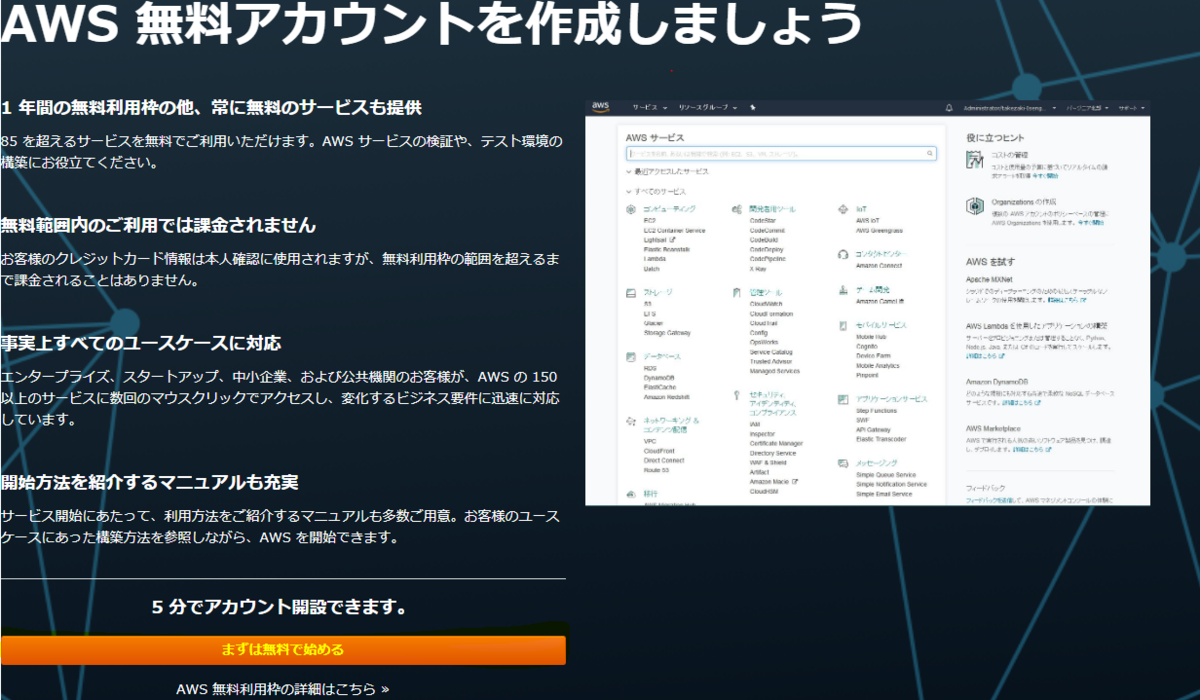Select Route 53 under networking

(657, 470)
